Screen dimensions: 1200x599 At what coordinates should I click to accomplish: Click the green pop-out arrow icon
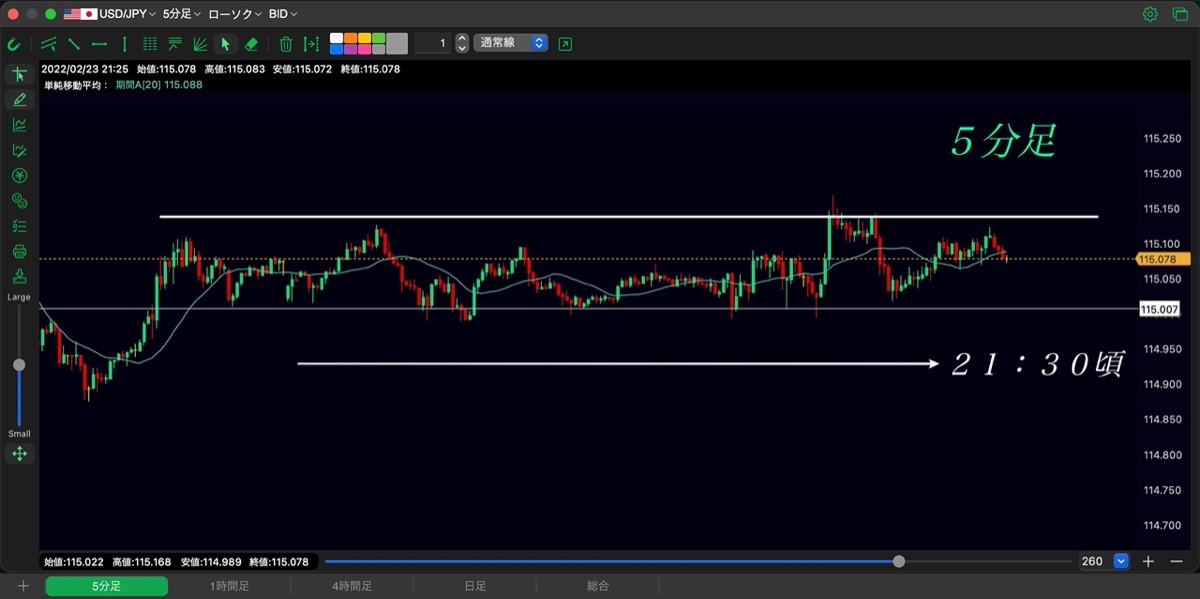[x=566, y=44]
